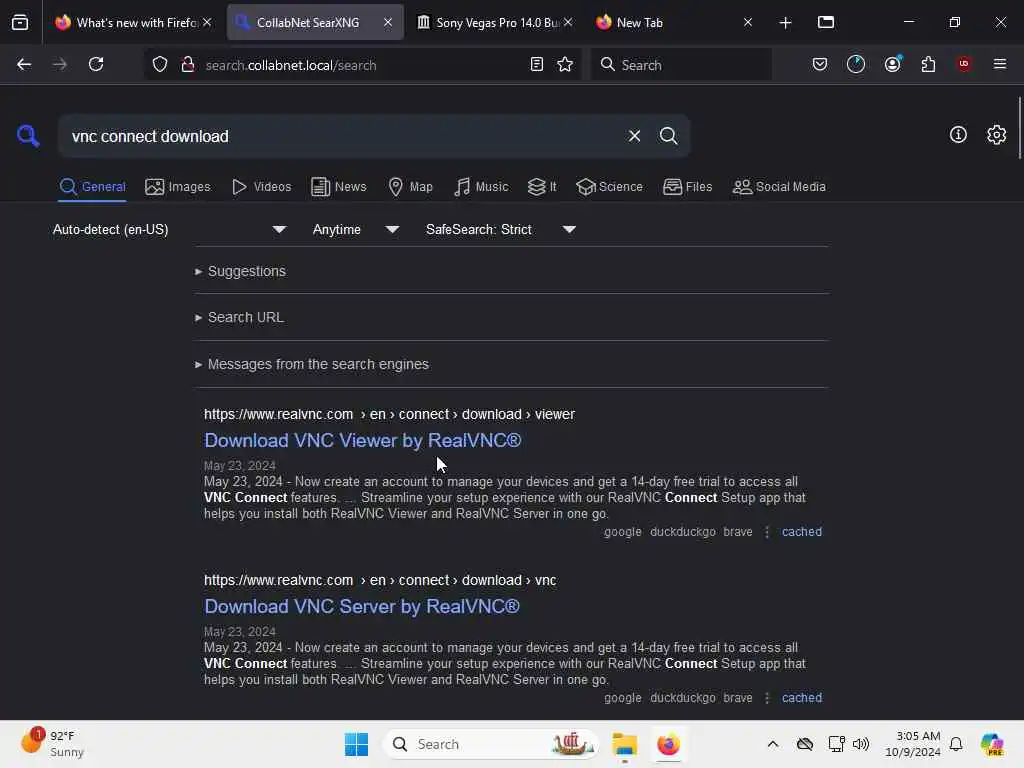This screenshot has width=1024, height=768.
Task: Switch to the Science category
Action: [609, 187]
